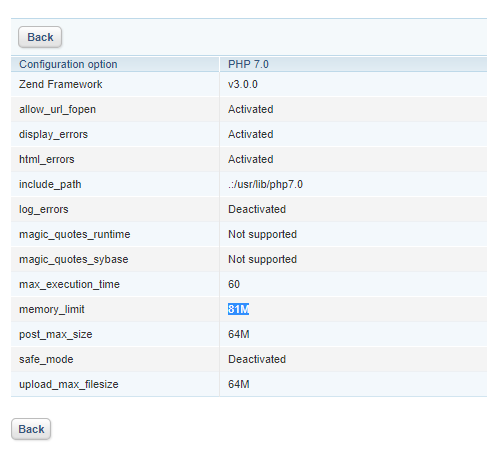Click the safe_mode Deactivated value

pyautogui.click(x=257, y=359)
